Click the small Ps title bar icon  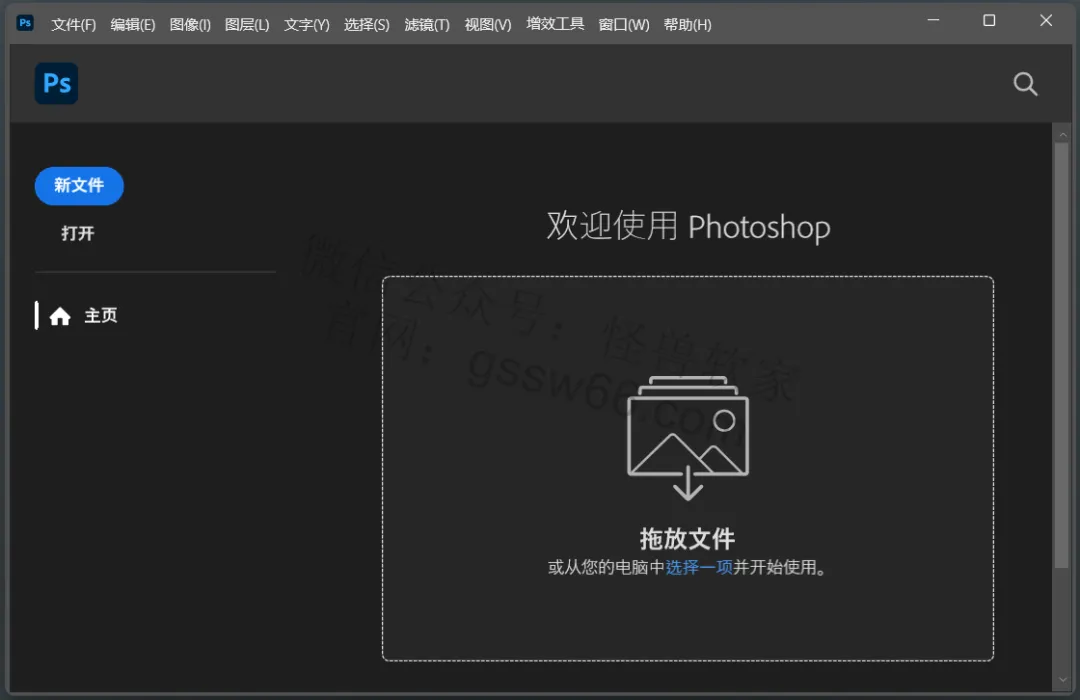[x=25, y=23]
